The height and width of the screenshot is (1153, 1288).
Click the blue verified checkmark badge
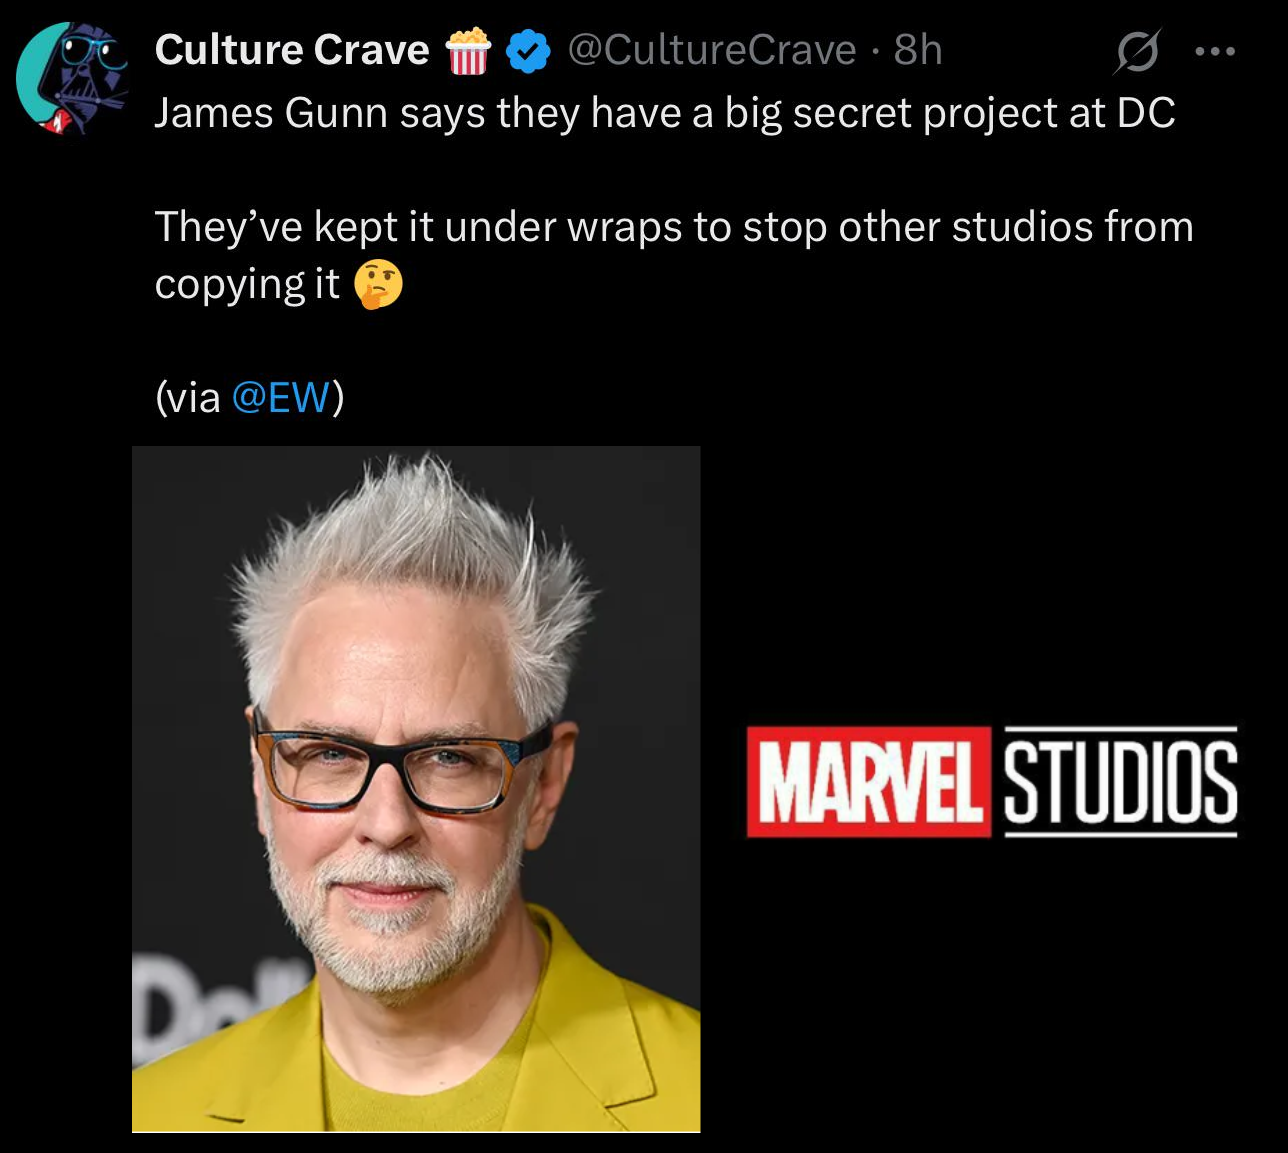(528, 51)
